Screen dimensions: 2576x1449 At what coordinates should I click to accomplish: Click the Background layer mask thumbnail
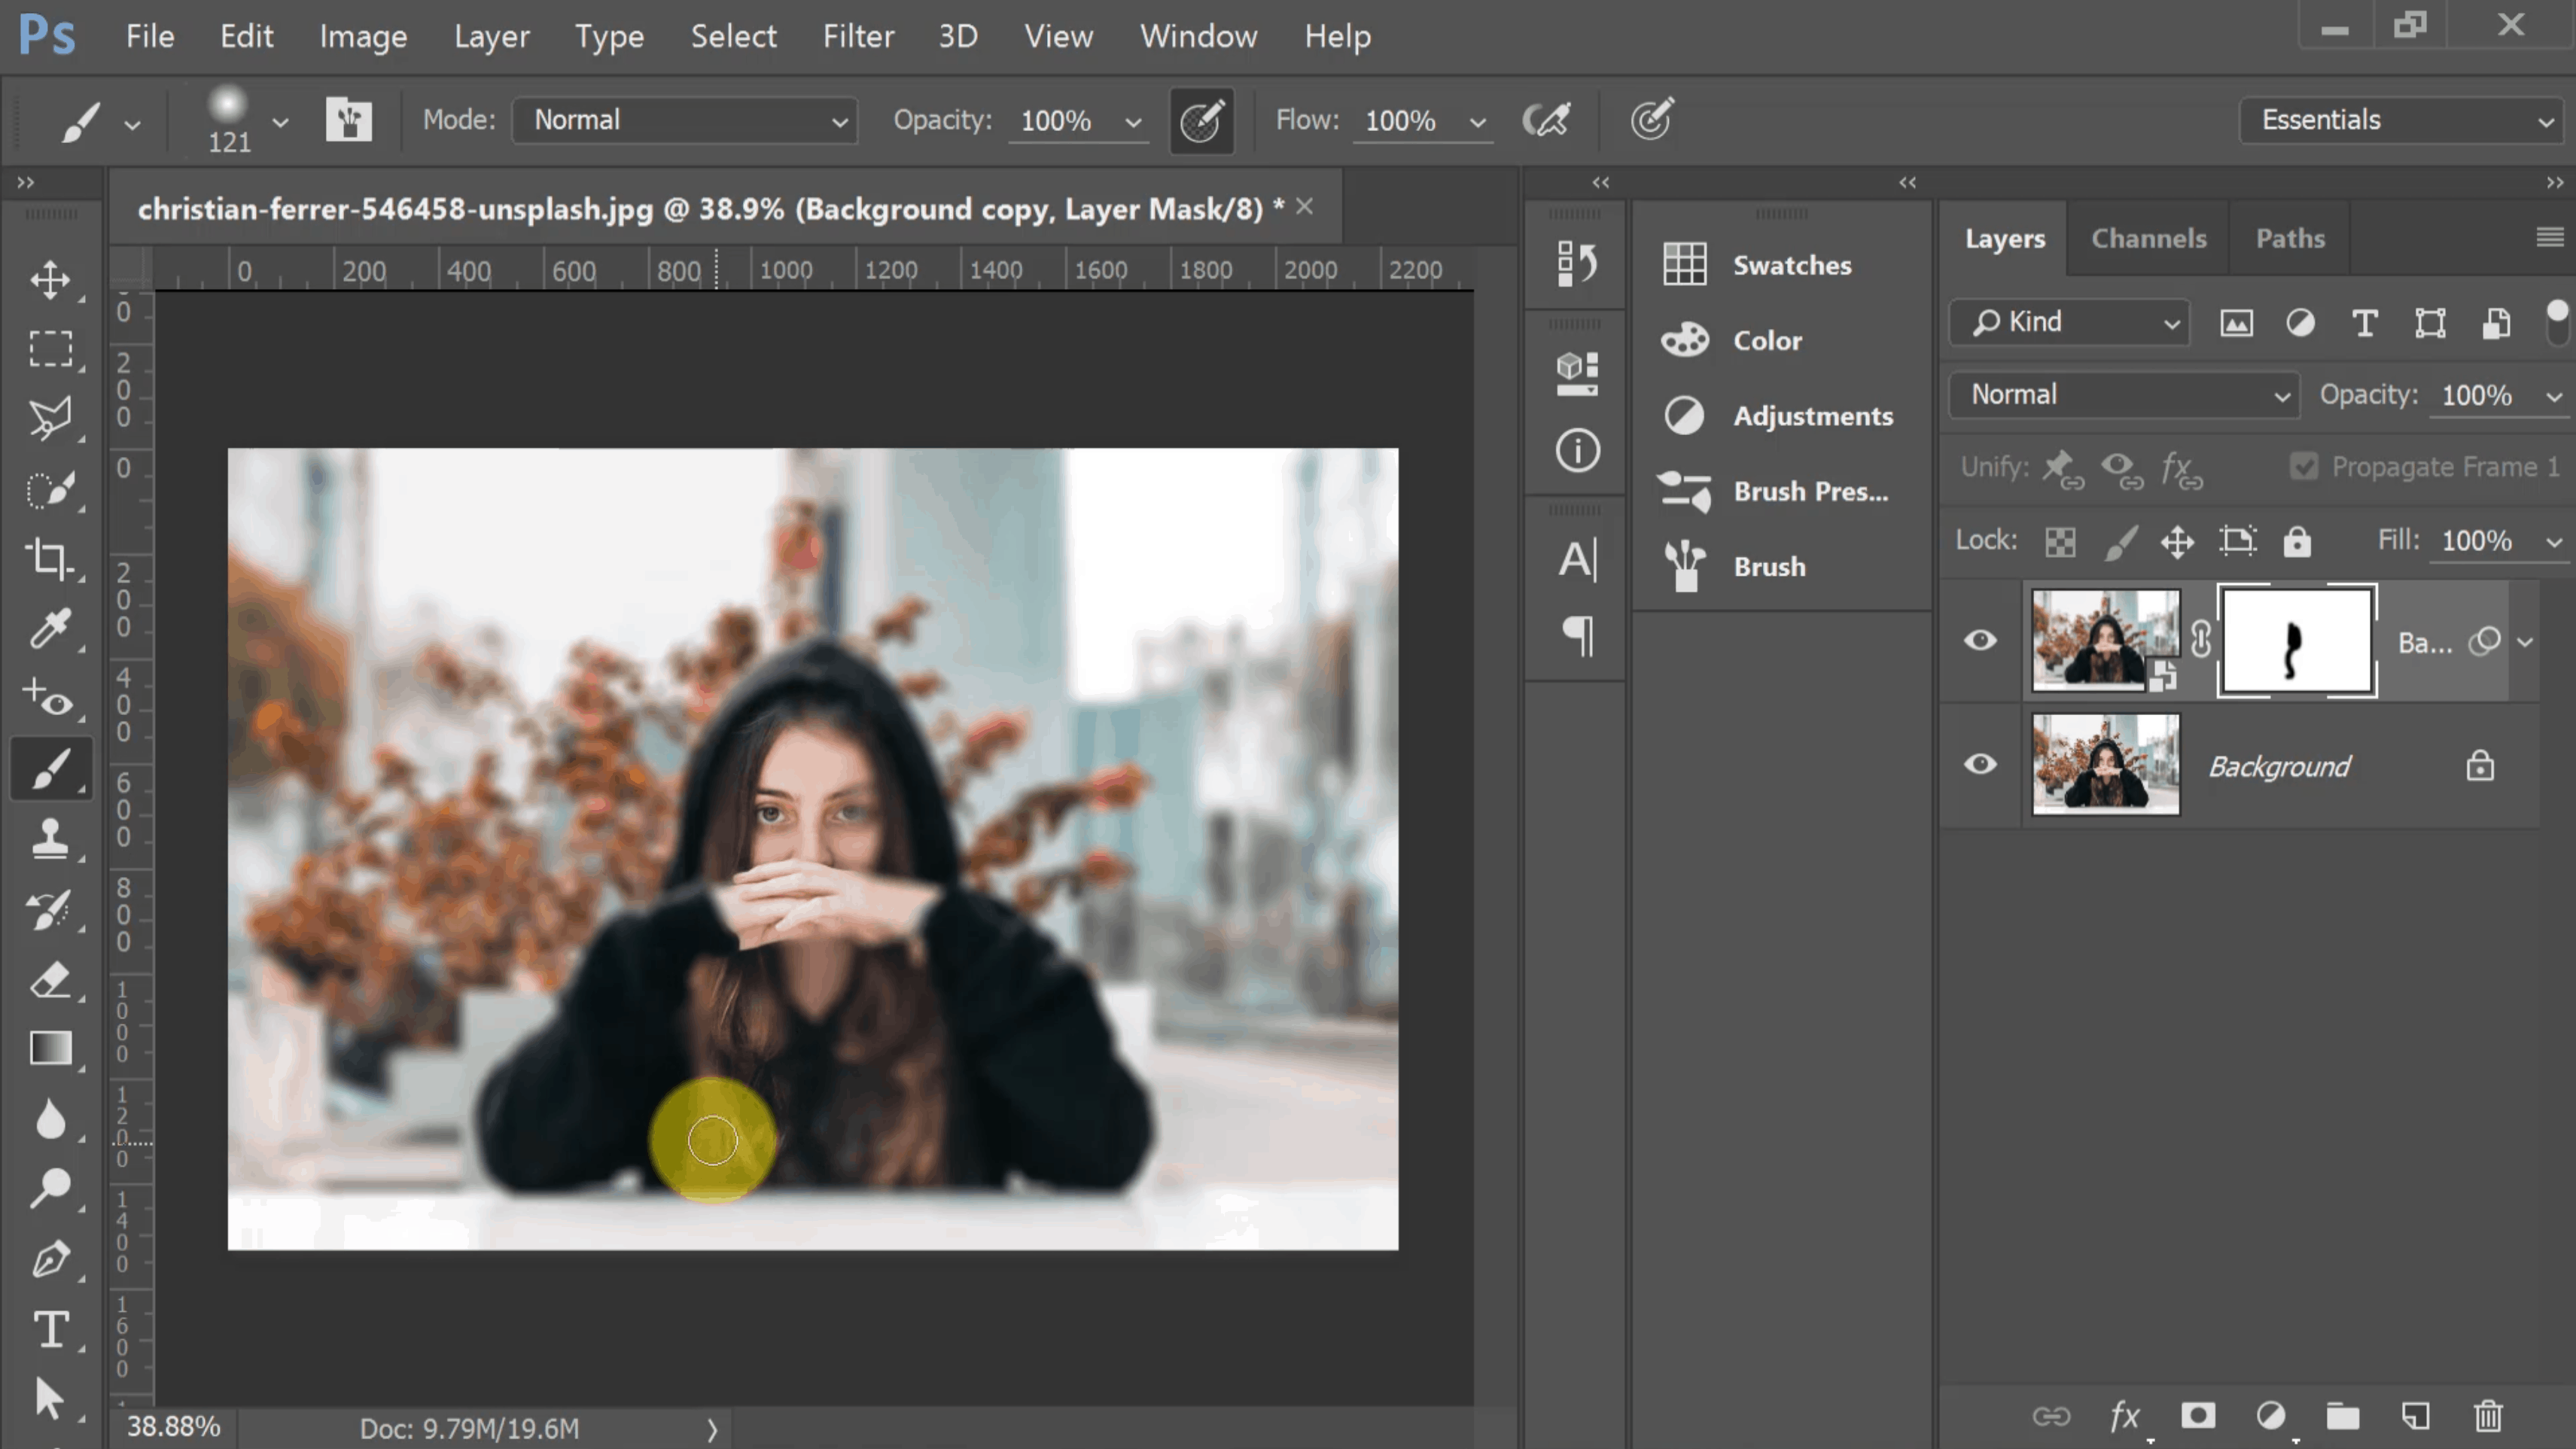pos(2297,639)
